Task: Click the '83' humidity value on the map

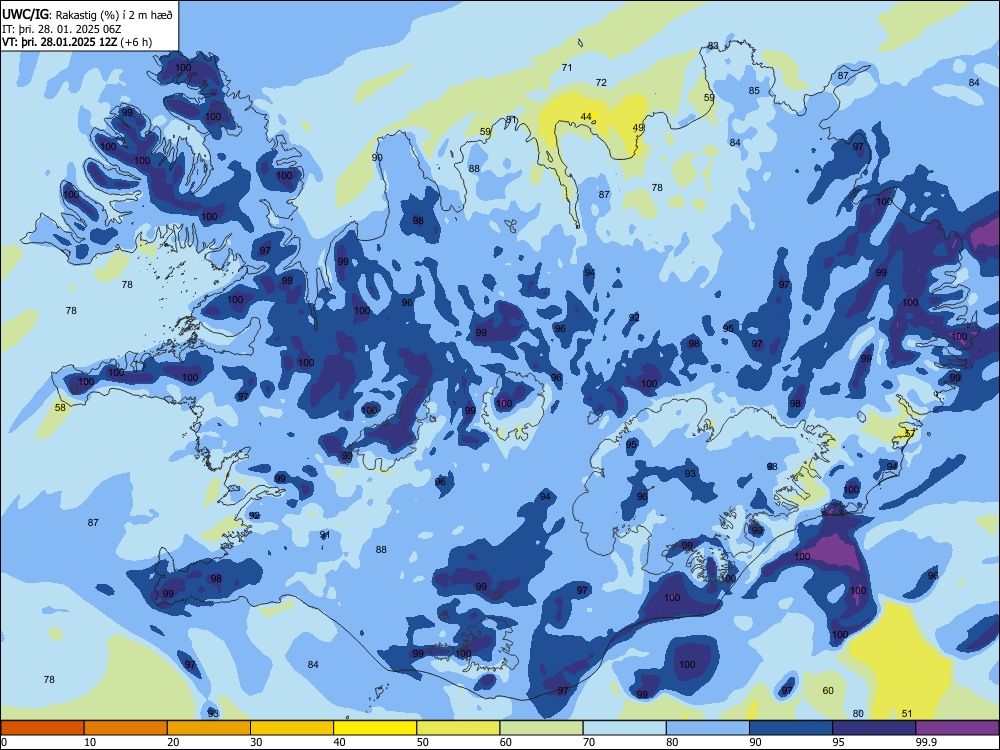Action: [713, 46]
